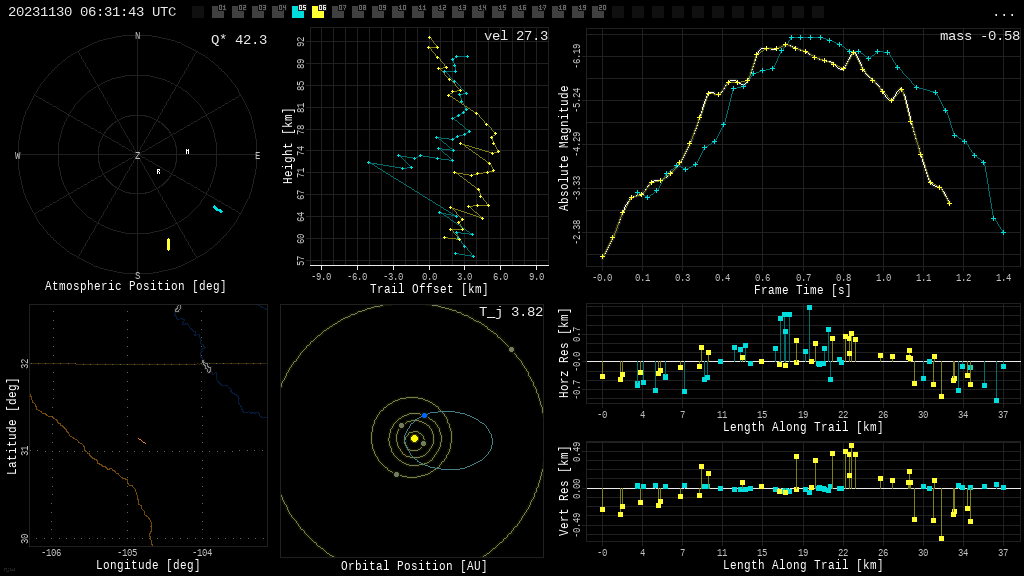Toggle the station 11 indicator box
Screen dimensions: 1024x576
coord(418,12)
